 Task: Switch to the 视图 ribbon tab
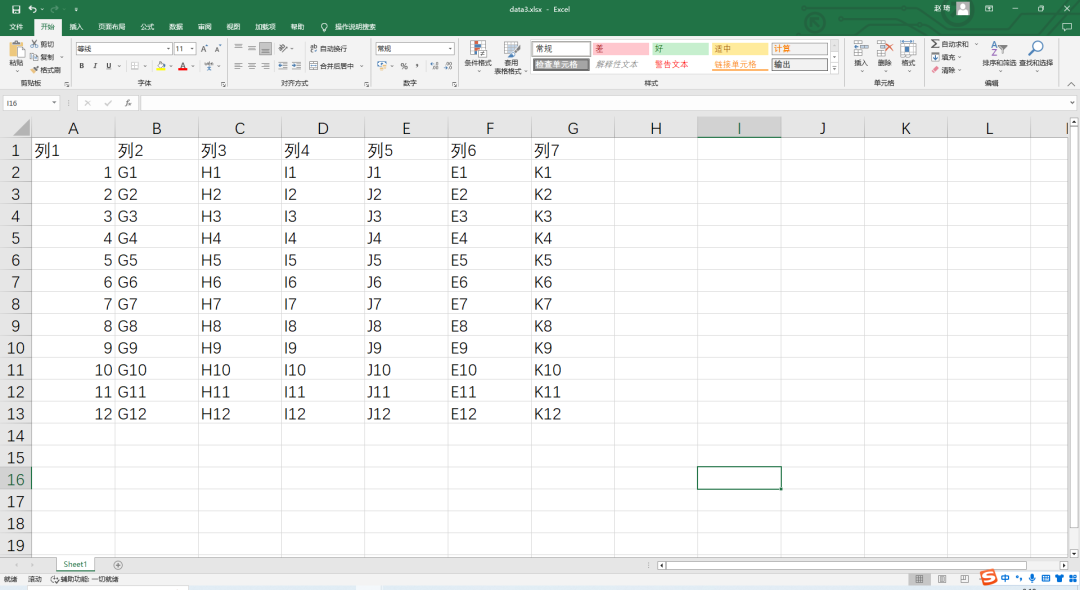pyautogui.click(x=233, y=27)
